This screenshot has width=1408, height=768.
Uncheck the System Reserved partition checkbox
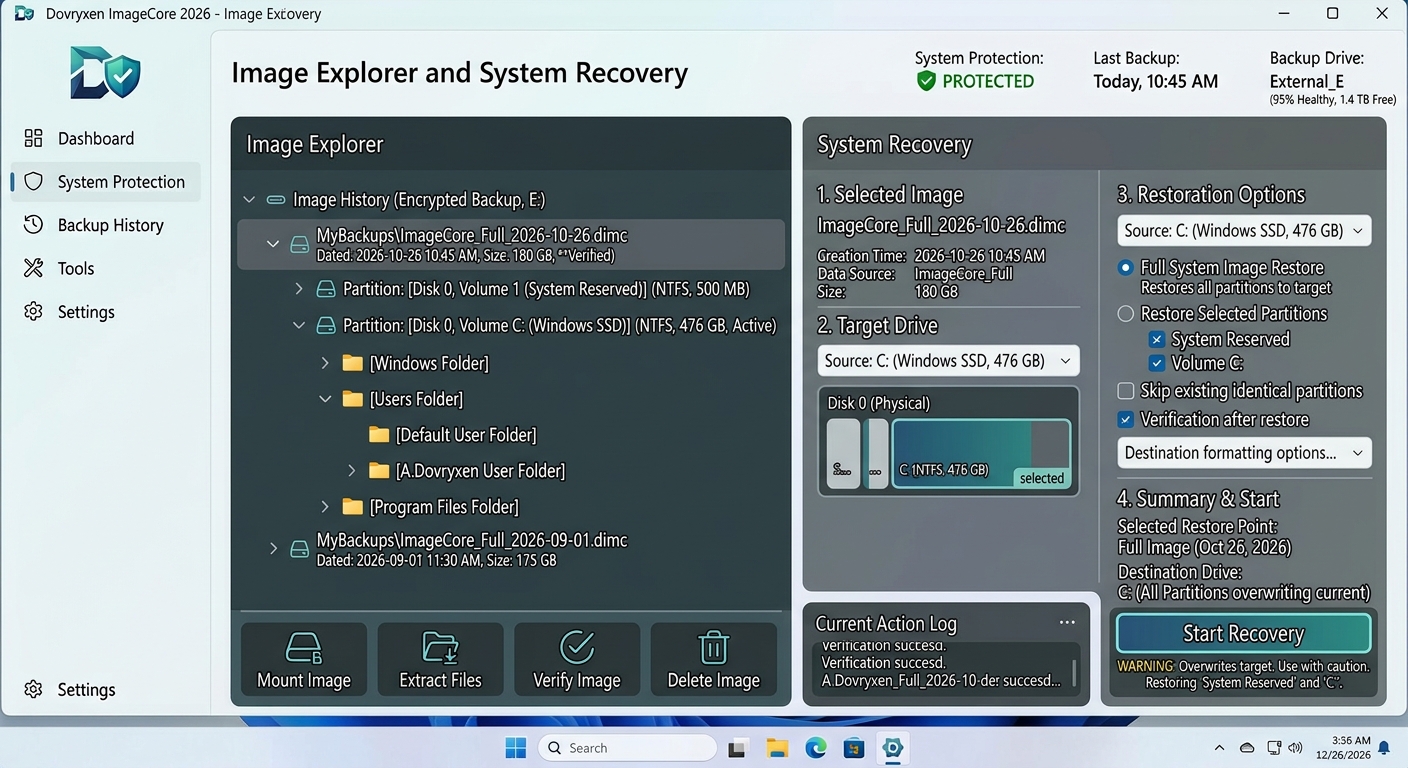coord(1156,340)
